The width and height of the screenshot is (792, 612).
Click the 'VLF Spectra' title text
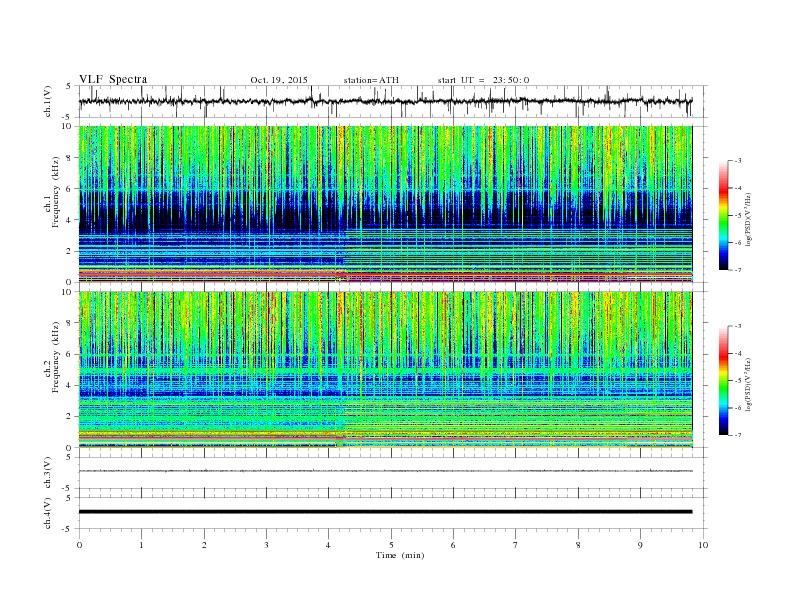[113, 79]
